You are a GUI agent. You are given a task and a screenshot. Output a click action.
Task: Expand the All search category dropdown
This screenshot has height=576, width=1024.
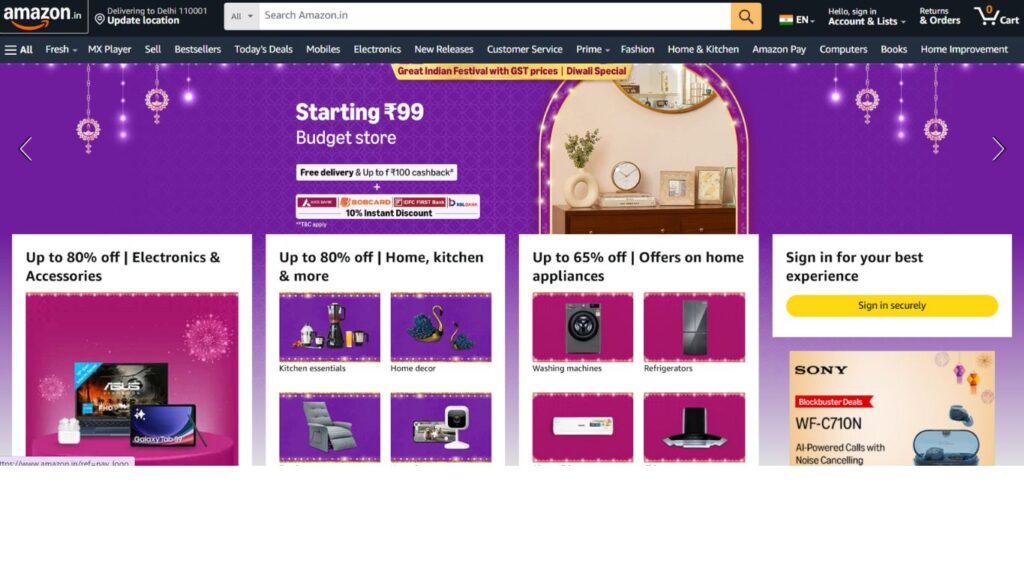pyautogui.click(x=242, y=16)
